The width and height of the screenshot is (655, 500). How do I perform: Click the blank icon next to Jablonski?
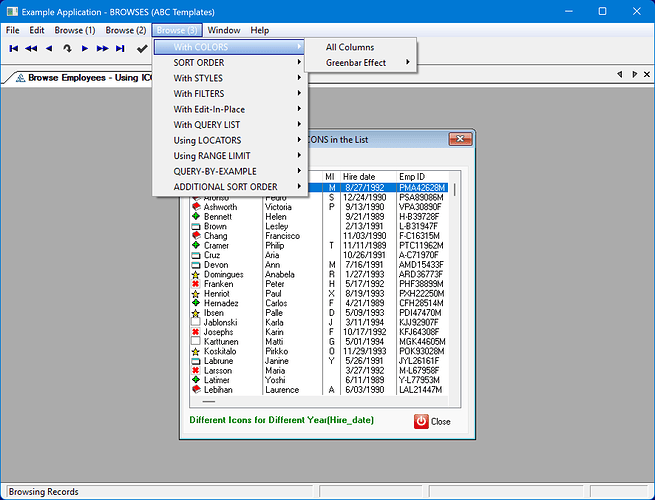pyautogui.click(x=195, y=322)
